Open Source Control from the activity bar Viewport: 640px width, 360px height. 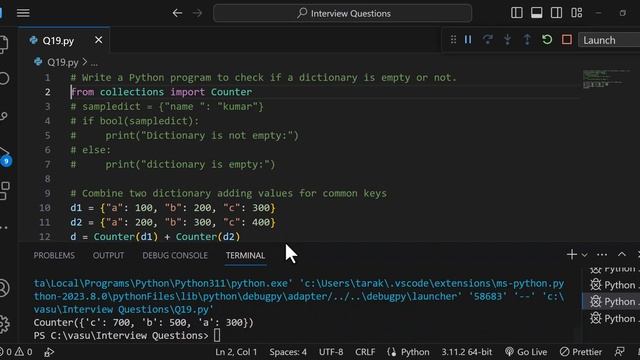coord(4,116)
